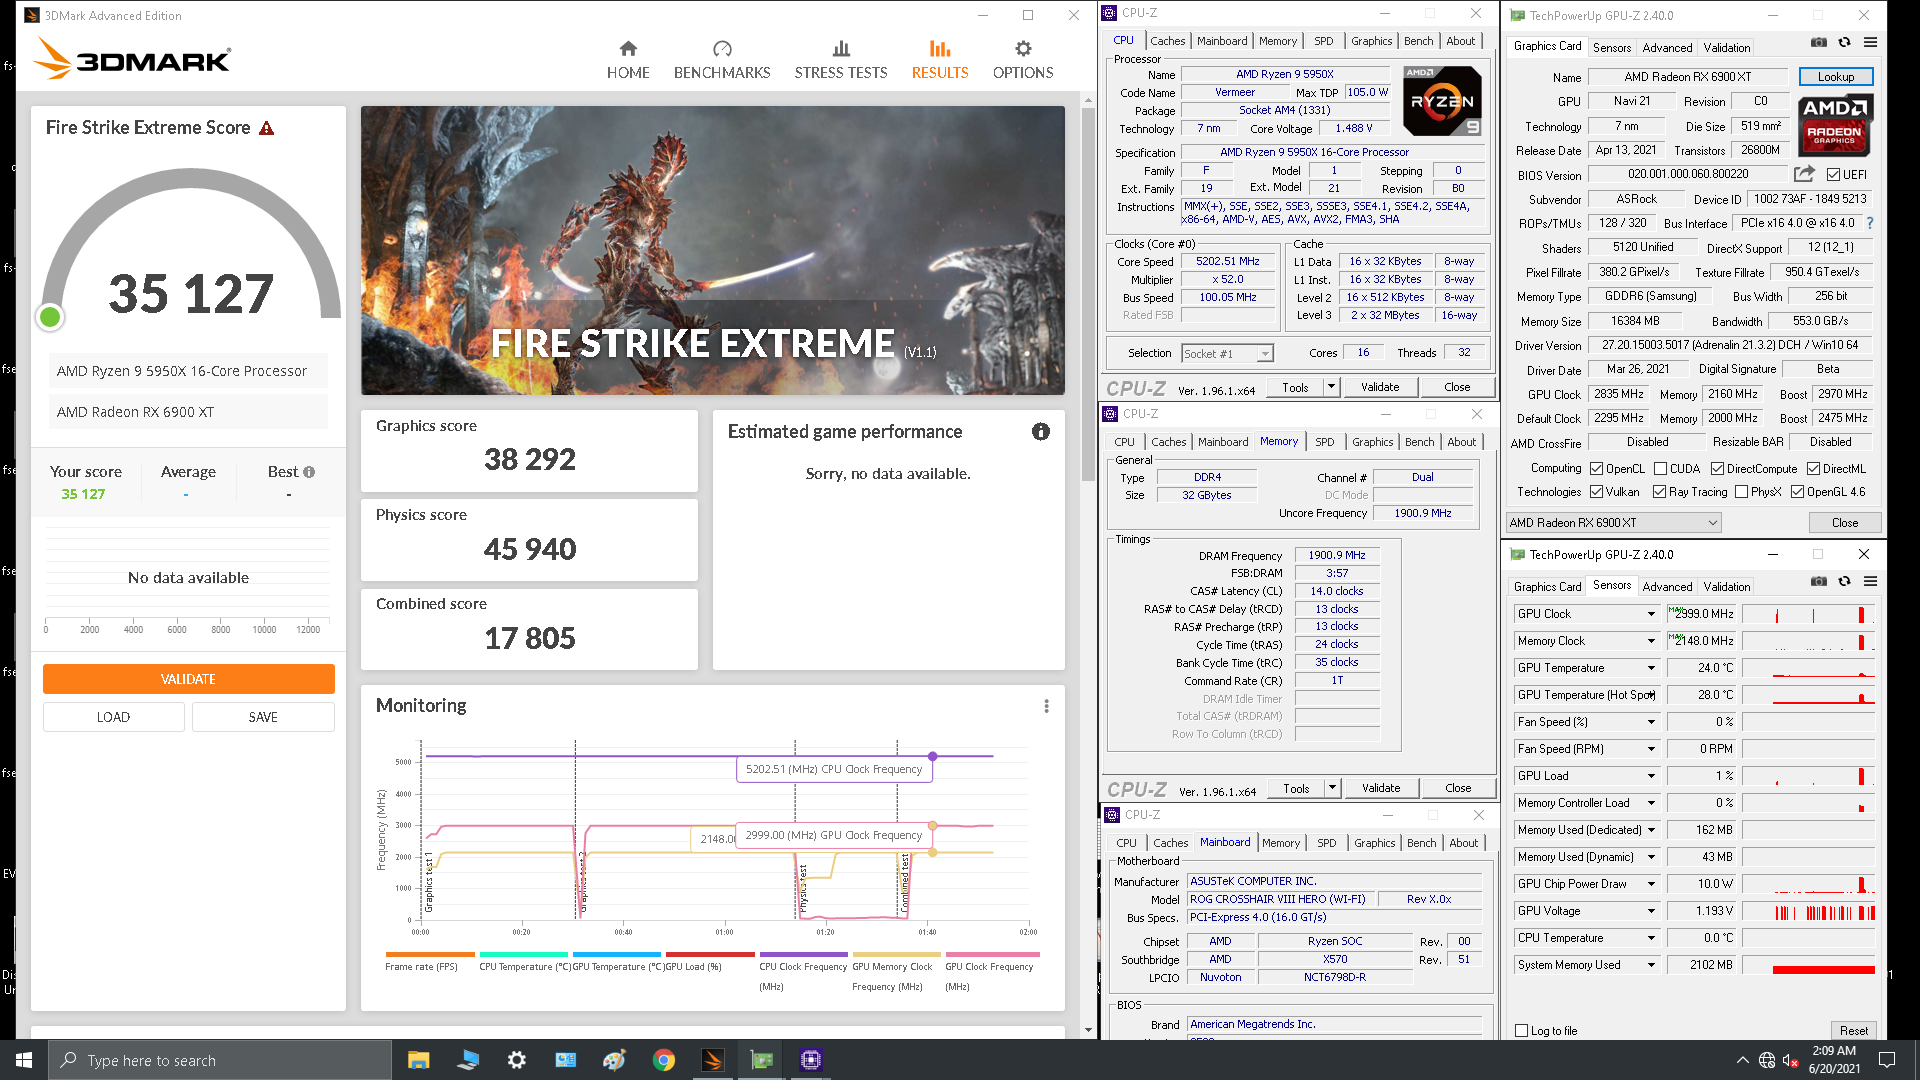Screen dimensions: 1920x1080
Task: Open GPU Voltage sensor dropdown
Action: (1651, 911)
